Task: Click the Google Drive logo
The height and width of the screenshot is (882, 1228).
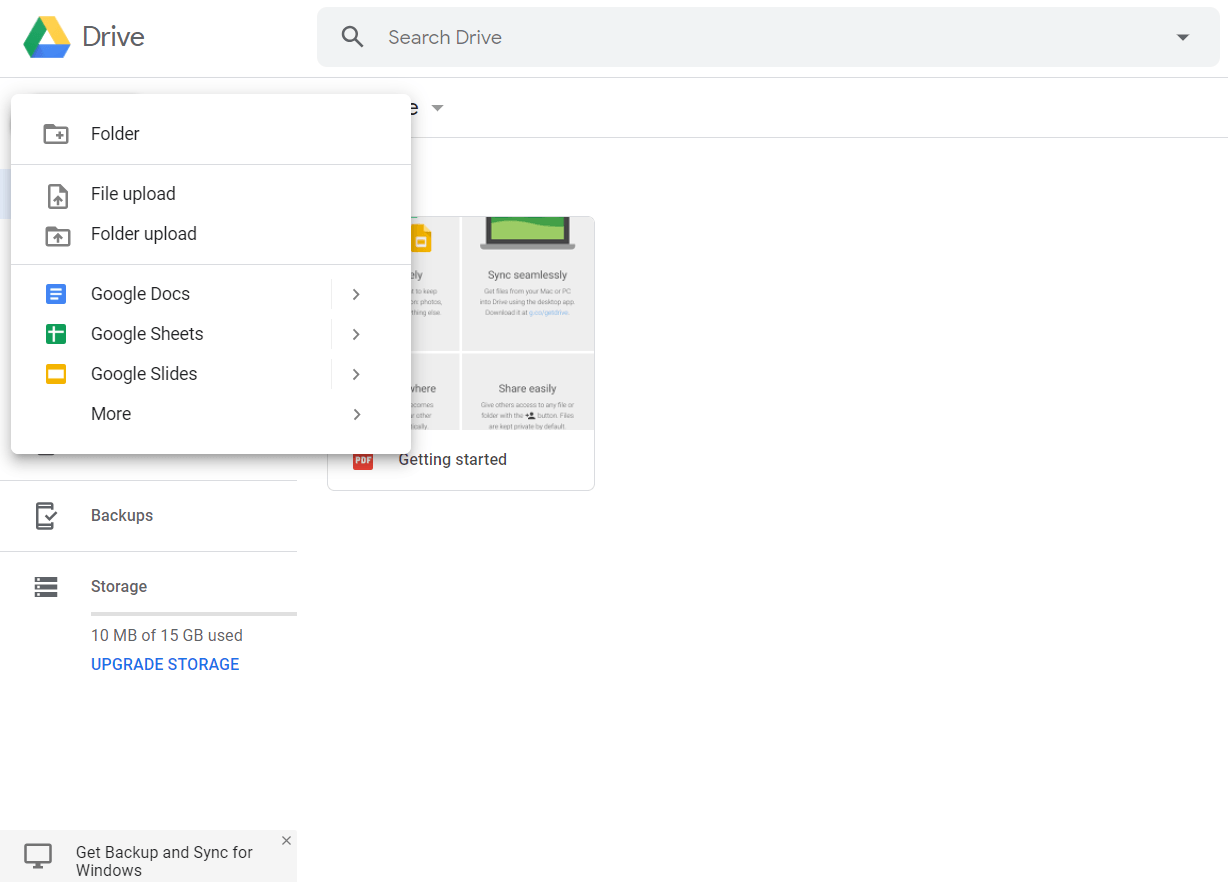Action: (47, 37)
